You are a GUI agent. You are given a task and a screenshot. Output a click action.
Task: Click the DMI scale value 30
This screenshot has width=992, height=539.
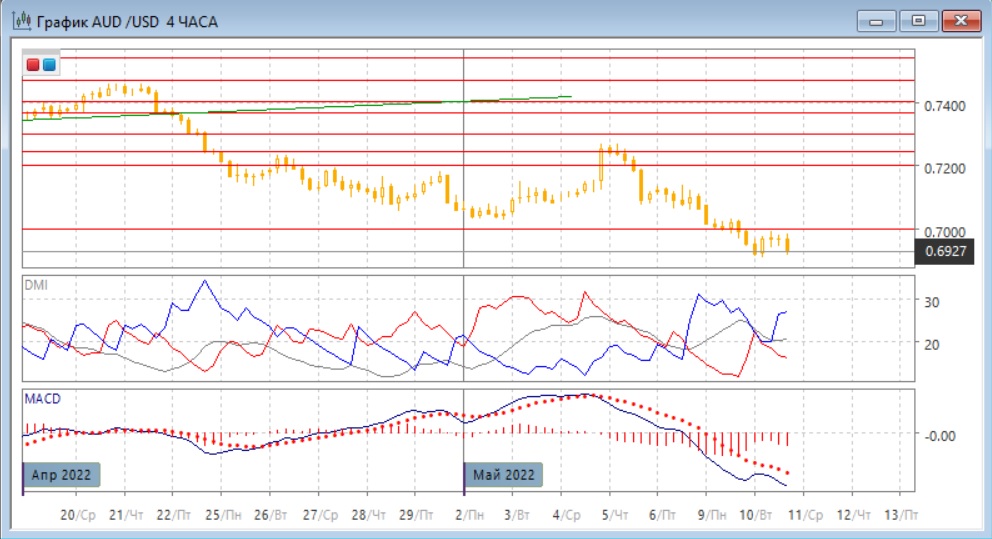tap(931, 301)
